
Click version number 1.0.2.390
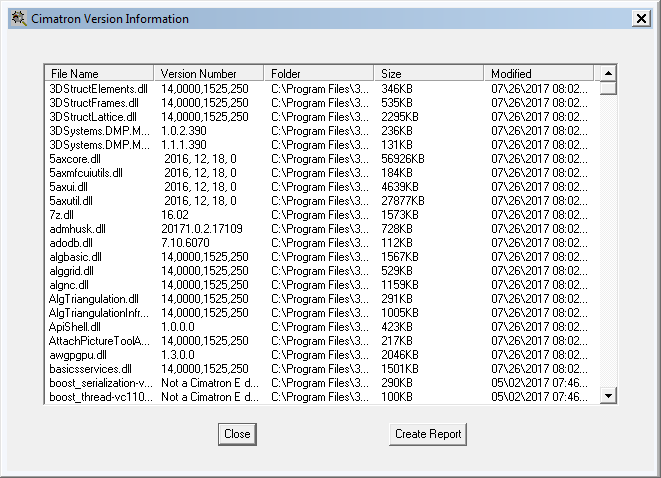click(184, 131)
